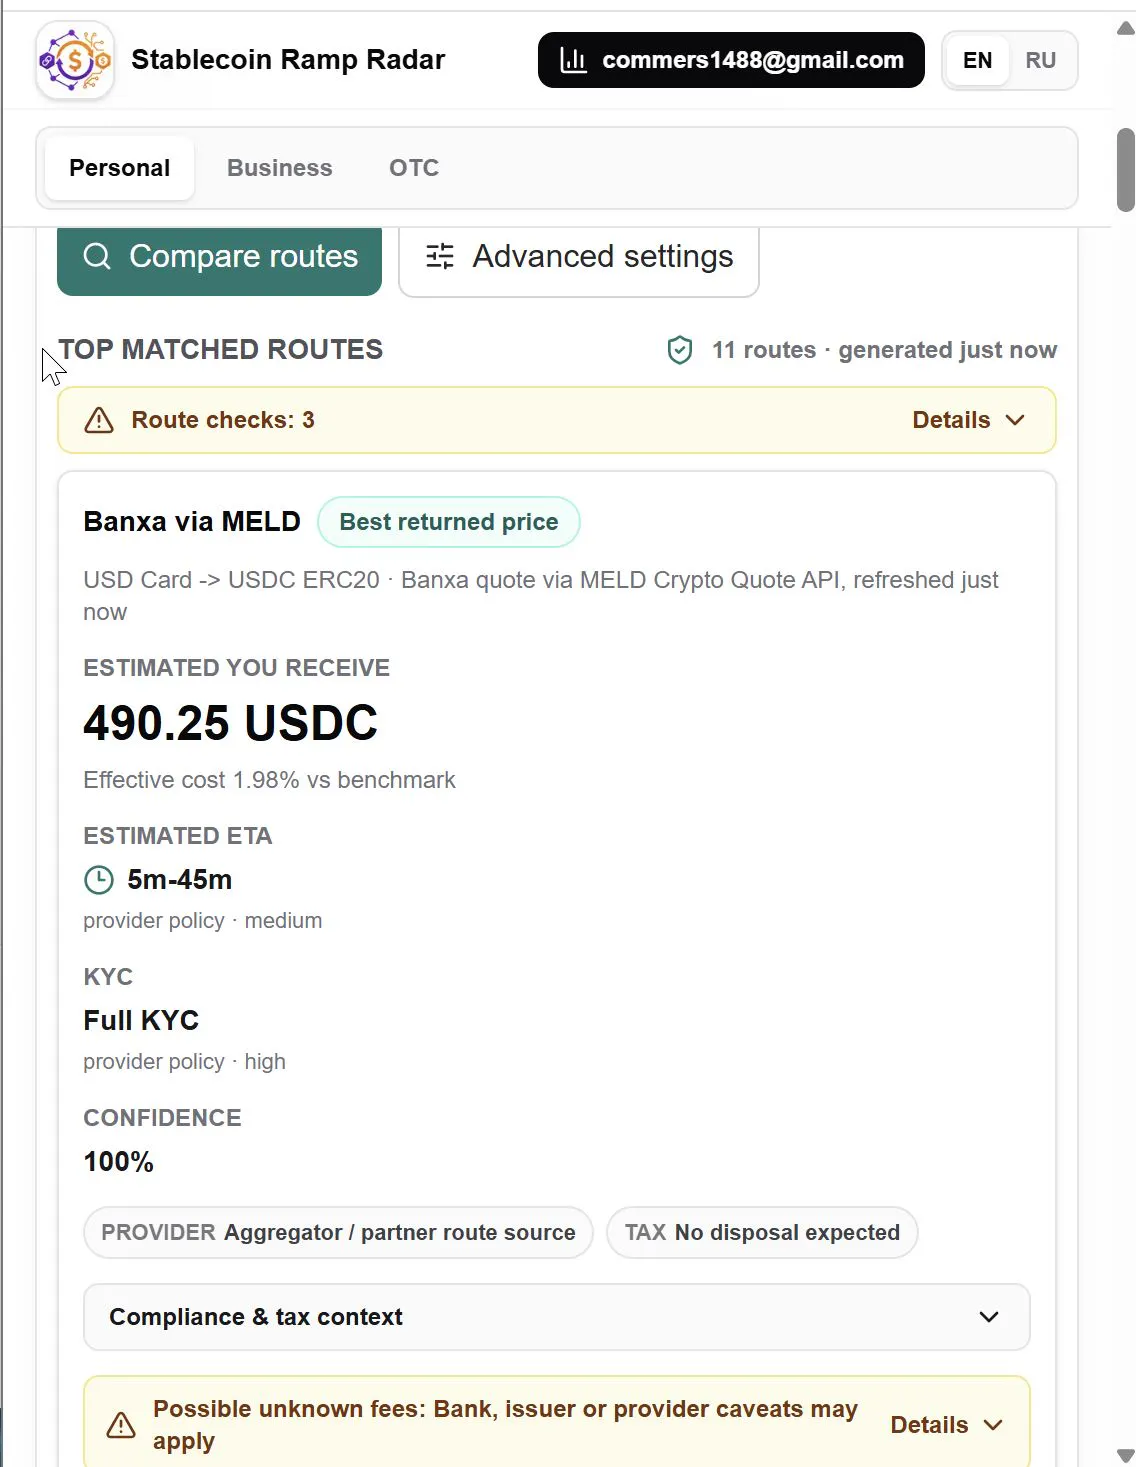Click the Route checks: 3 label
The width and height of the screenshot is (1136, 1467).
pyautogui.click(x=223, y=420)
